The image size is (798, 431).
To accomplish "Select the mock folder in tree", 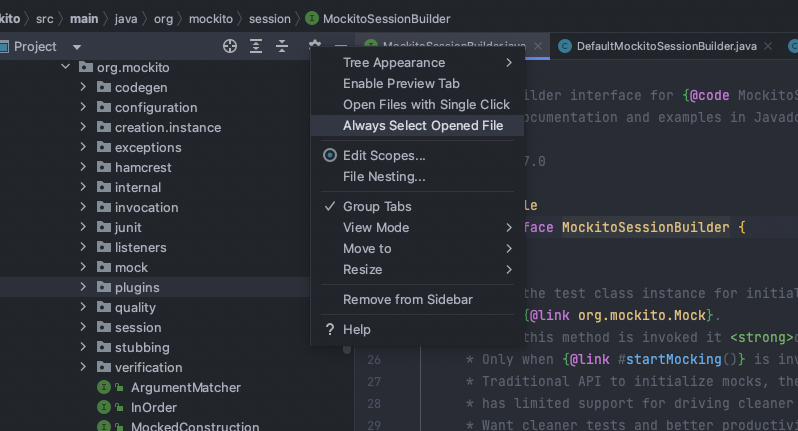I will 131,267.
